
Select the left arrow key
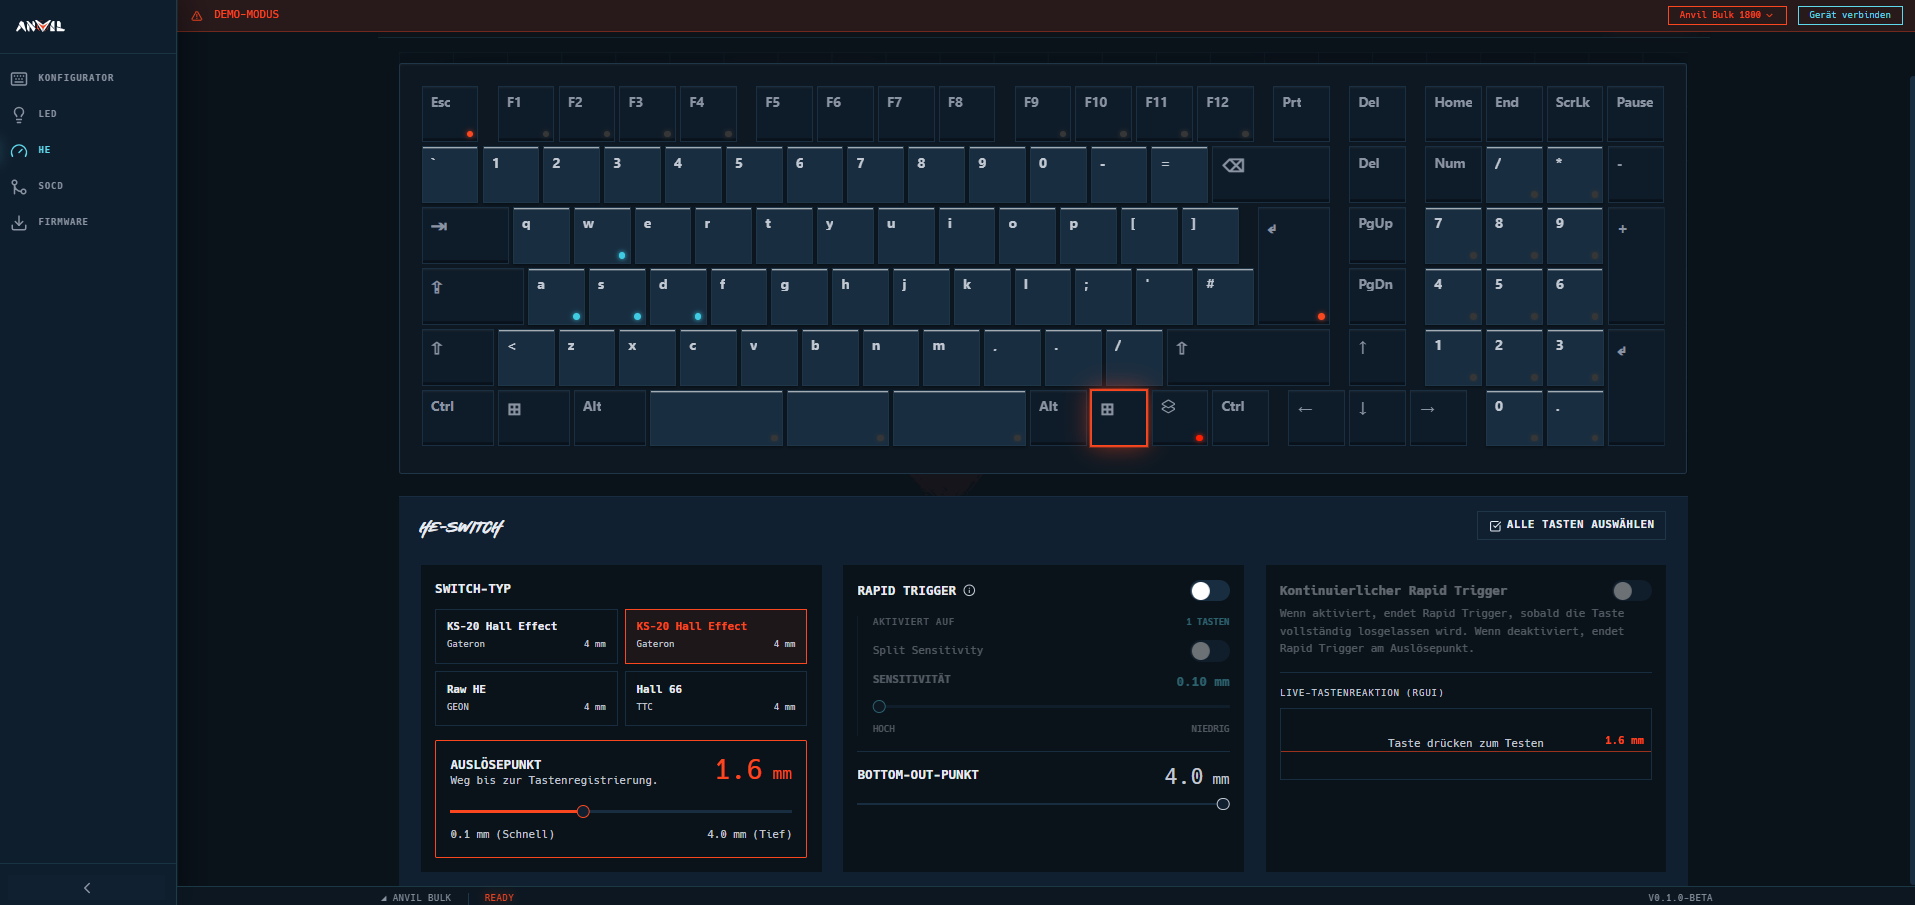coord(1315,418)
